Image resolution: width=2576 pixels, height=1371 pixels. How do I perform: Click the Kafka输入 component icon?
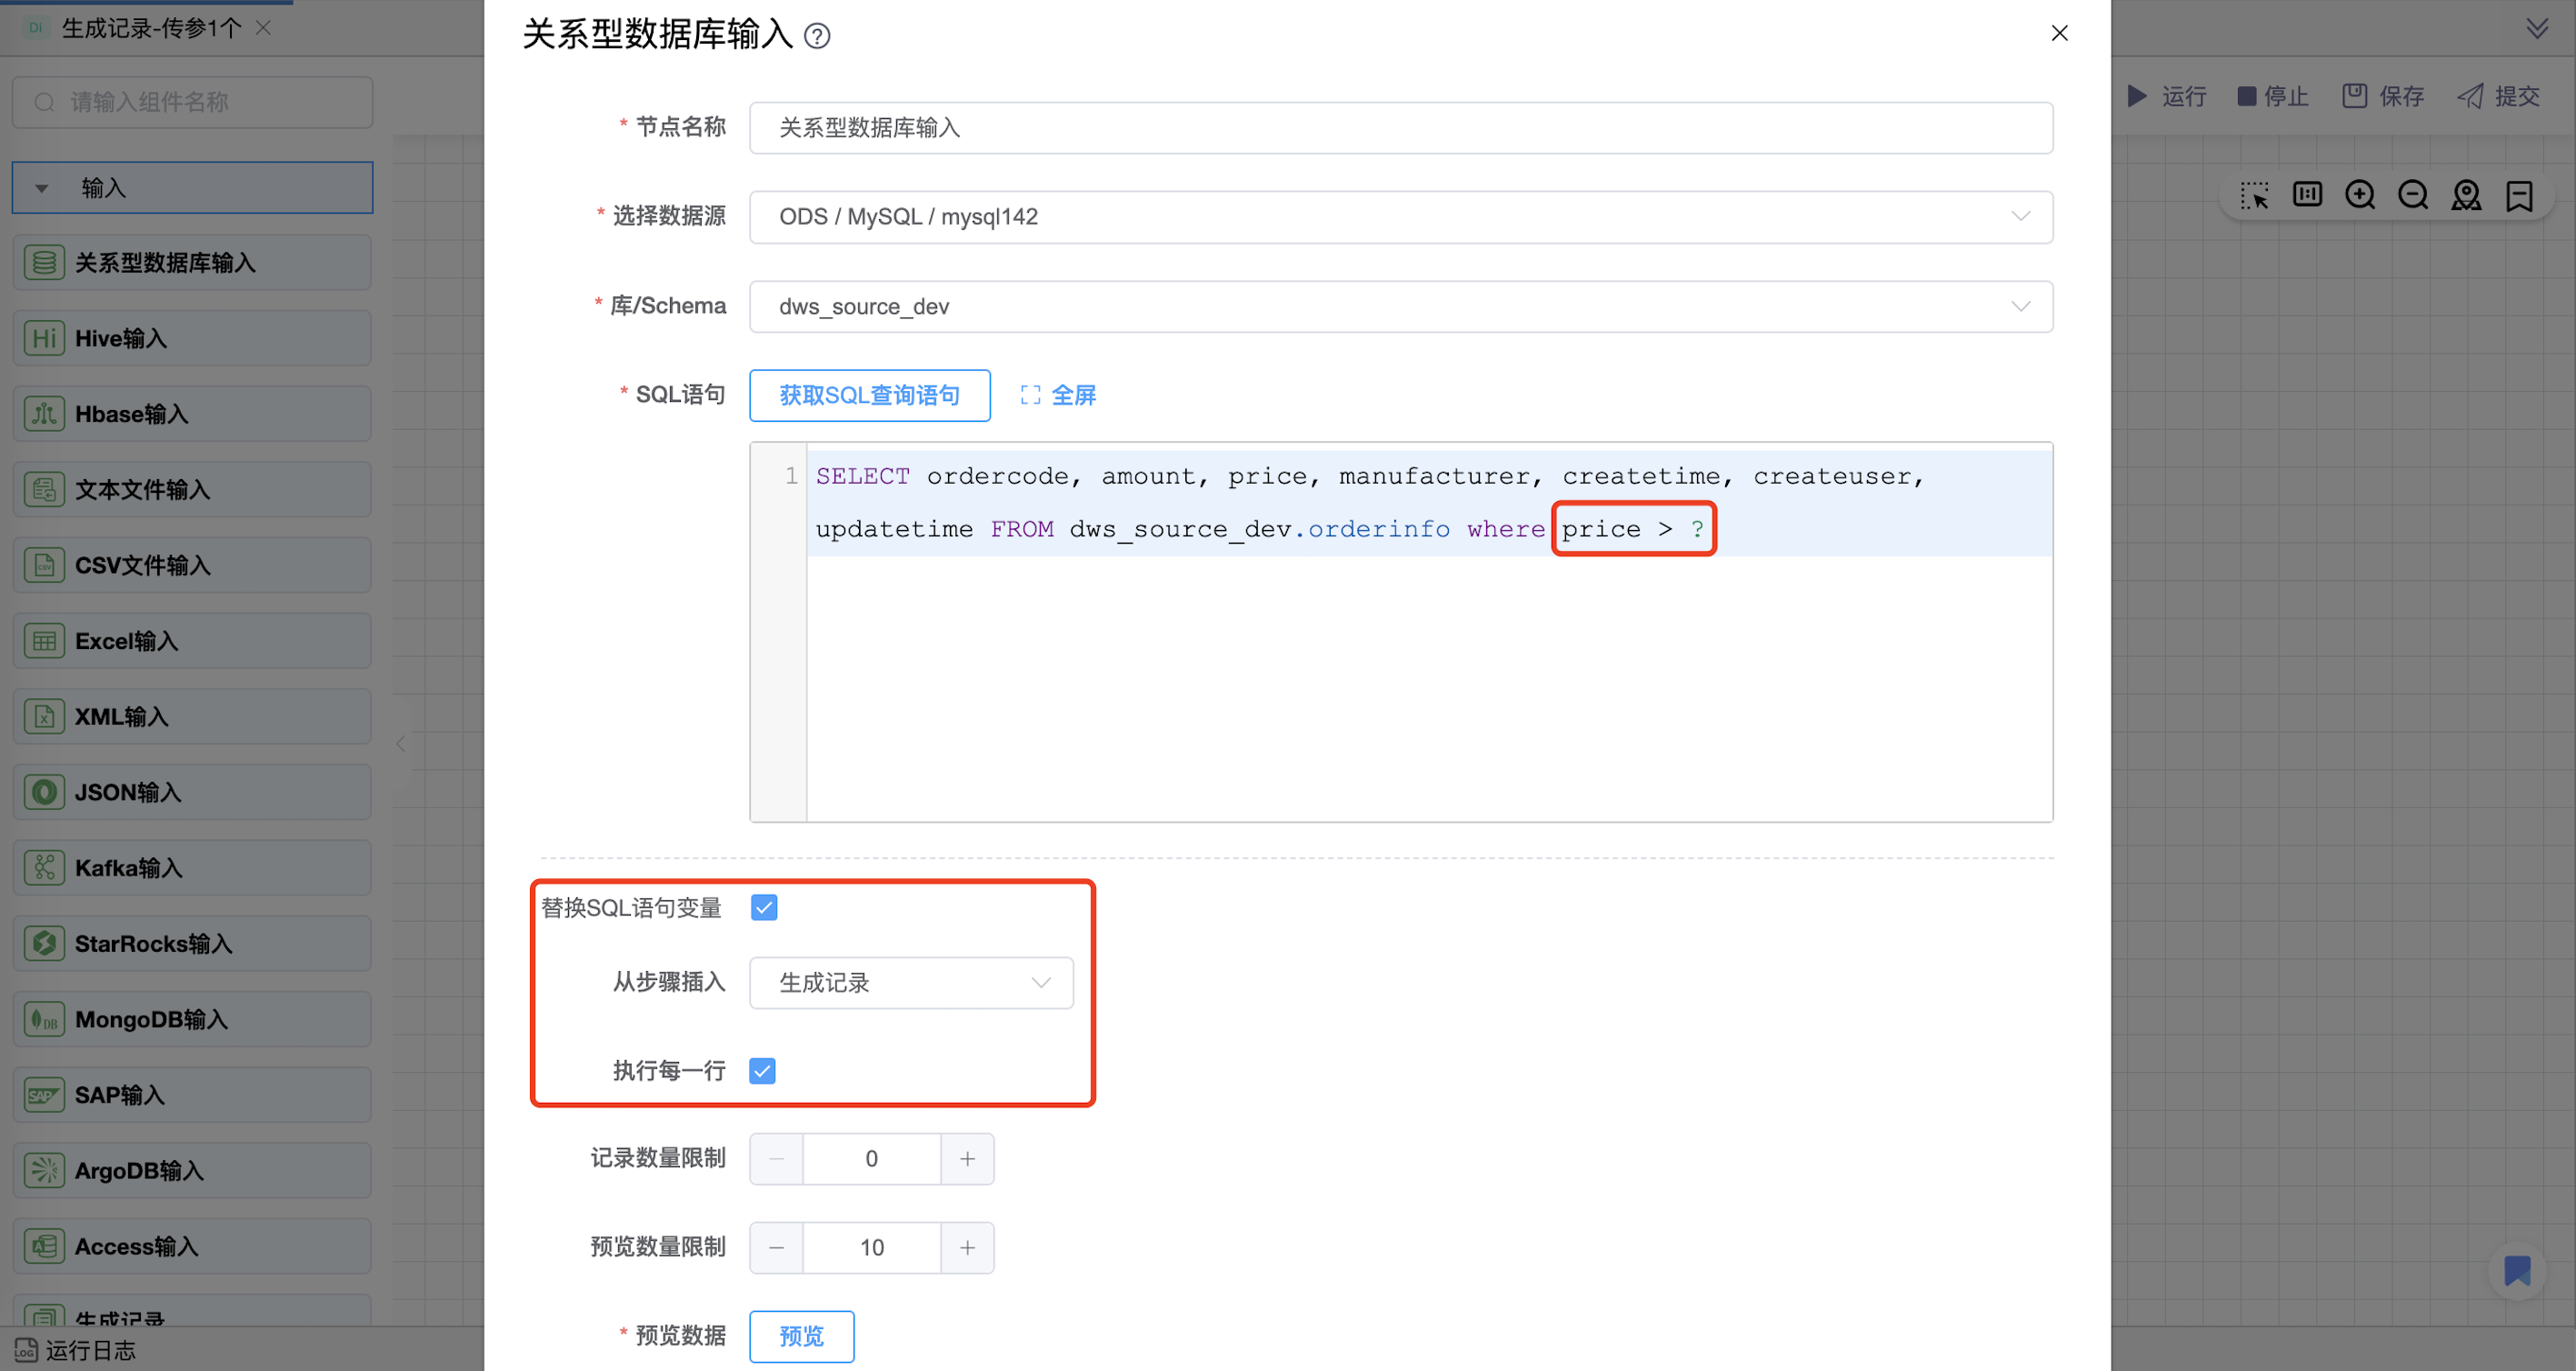(44, 867)
